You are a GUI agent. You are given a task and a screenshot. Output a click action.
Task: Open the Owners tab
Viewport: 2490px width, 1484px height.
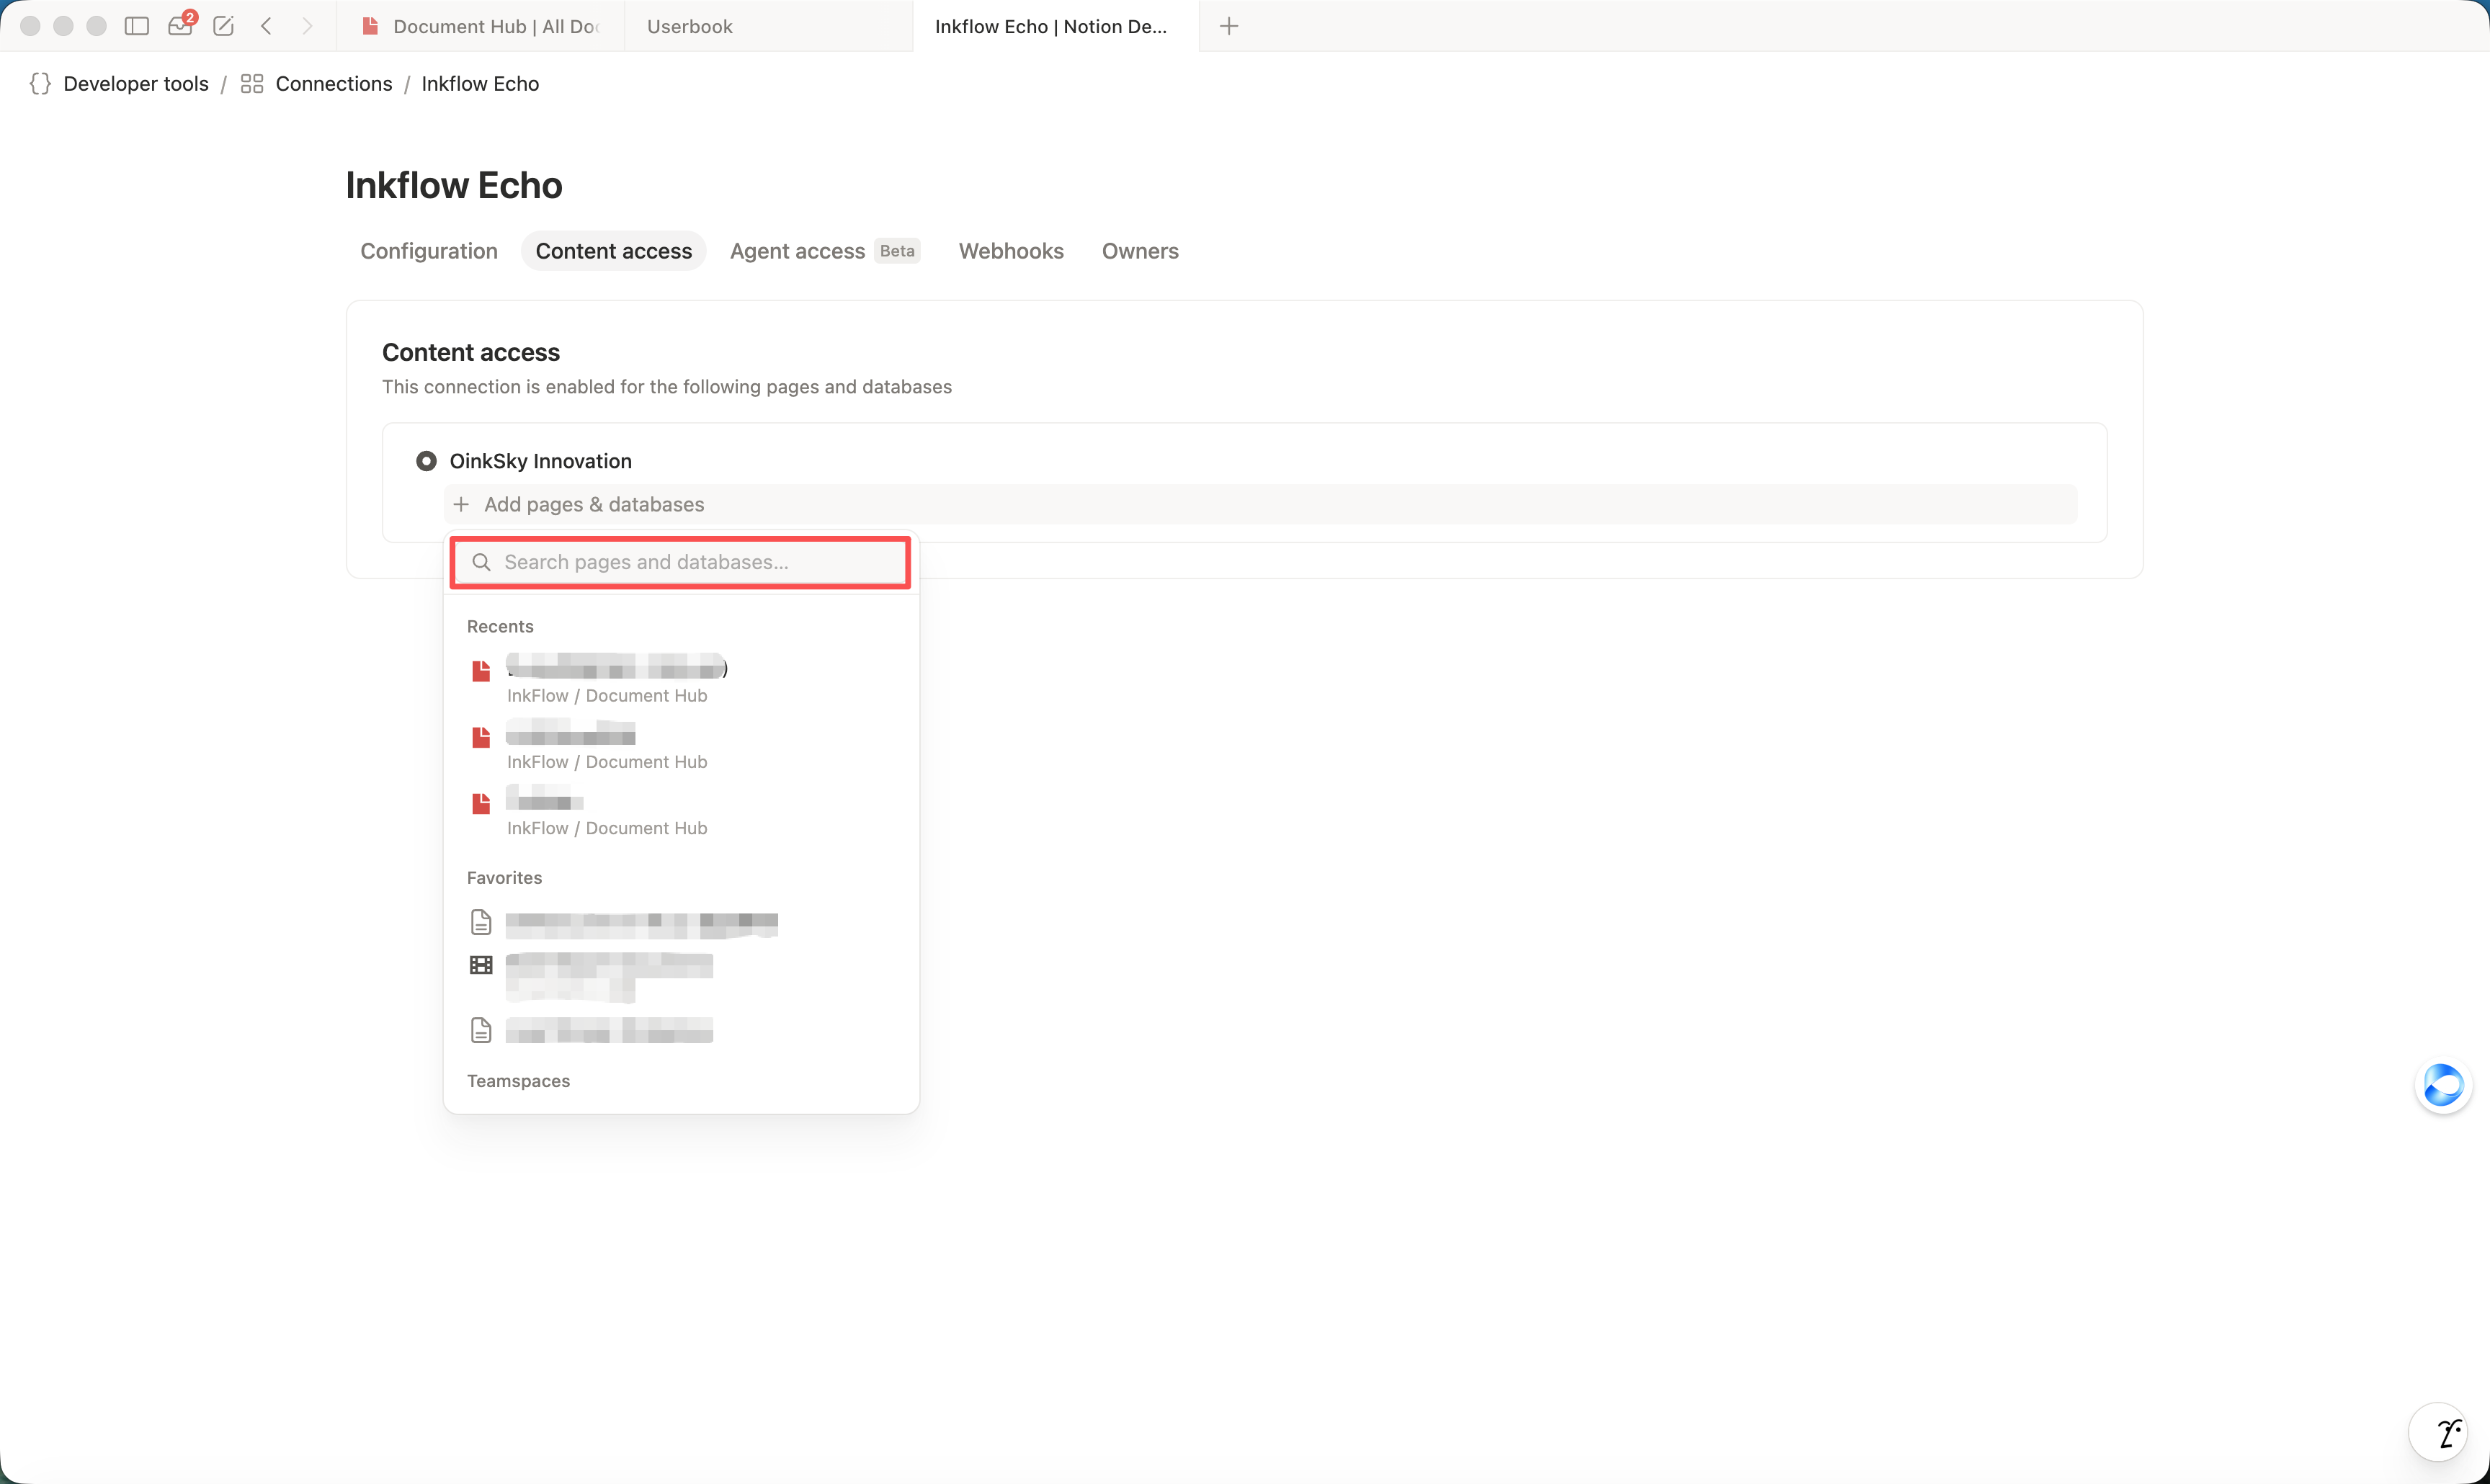(1140, 251)
